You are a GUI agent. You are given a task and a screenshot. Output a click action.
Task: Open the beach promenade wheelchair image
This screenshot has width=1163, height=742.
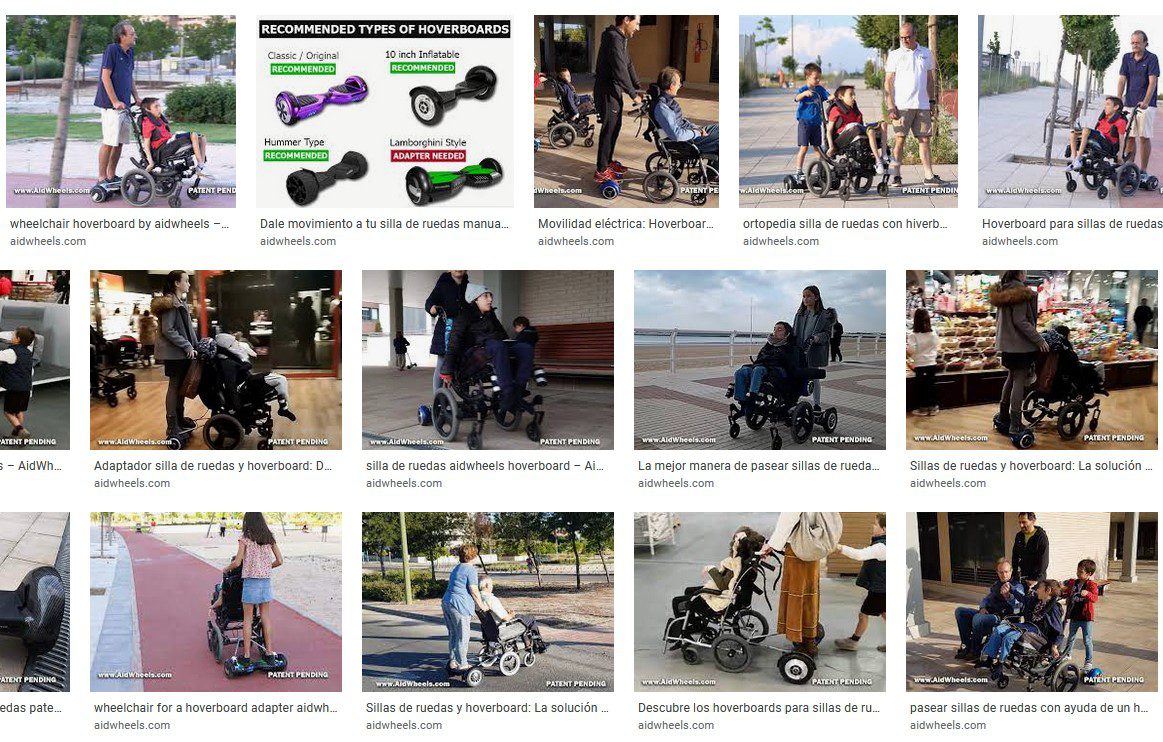coord(760,360)
